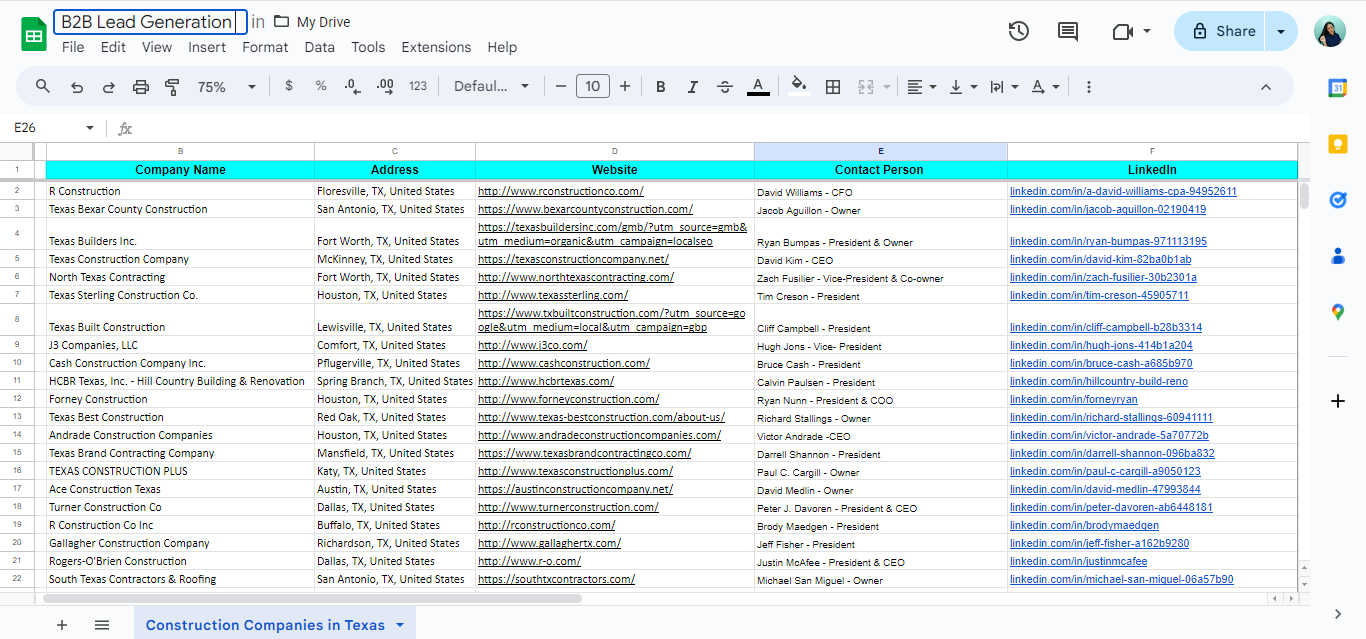Screen dimensions: 1366x639
Task: Open the borders tool
Action: click(x=832, y=87)
